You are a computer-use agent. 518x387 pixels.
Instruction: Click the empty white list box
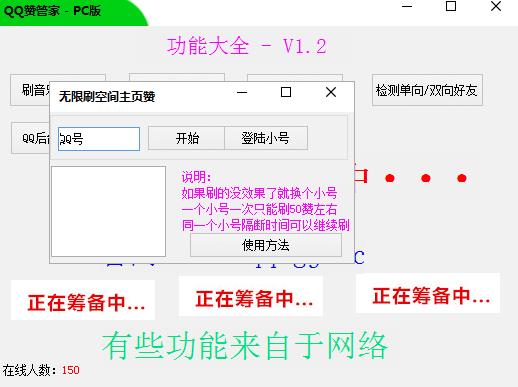coord(108,211)
